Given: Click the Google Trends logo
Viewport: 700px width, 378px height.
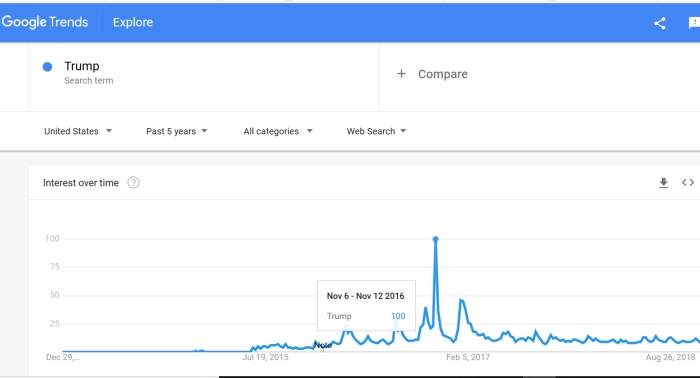Looking at the screenshot, I should 45,22.
